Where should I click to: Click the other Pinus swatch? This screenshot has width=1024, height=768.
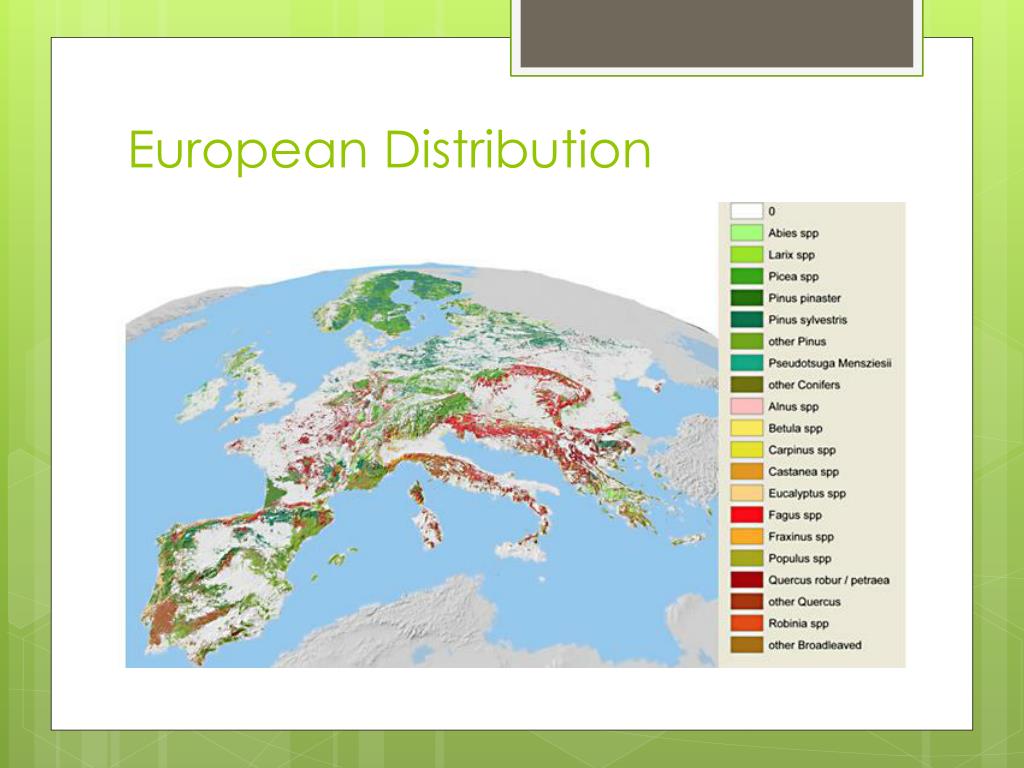[x=746, y=341]
